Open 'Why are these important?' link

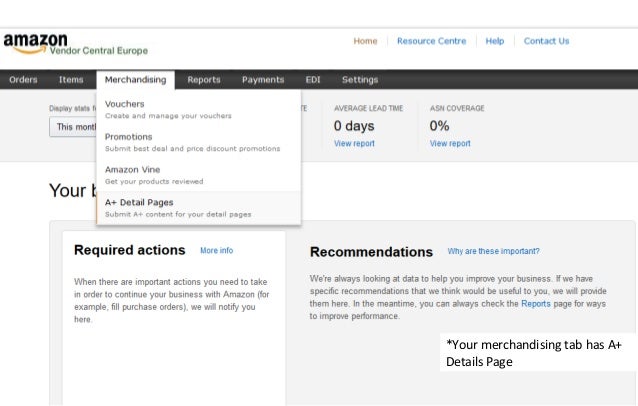tap(493, 251)
